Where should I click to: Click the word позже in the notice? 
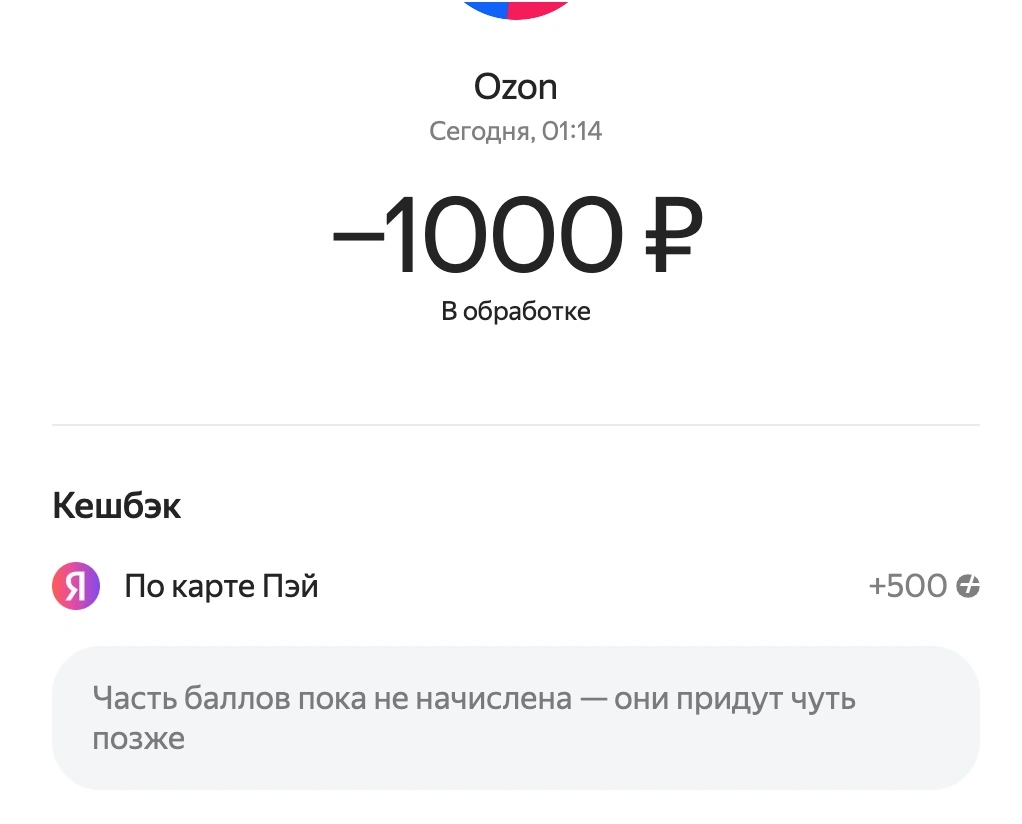coord(139,741)
